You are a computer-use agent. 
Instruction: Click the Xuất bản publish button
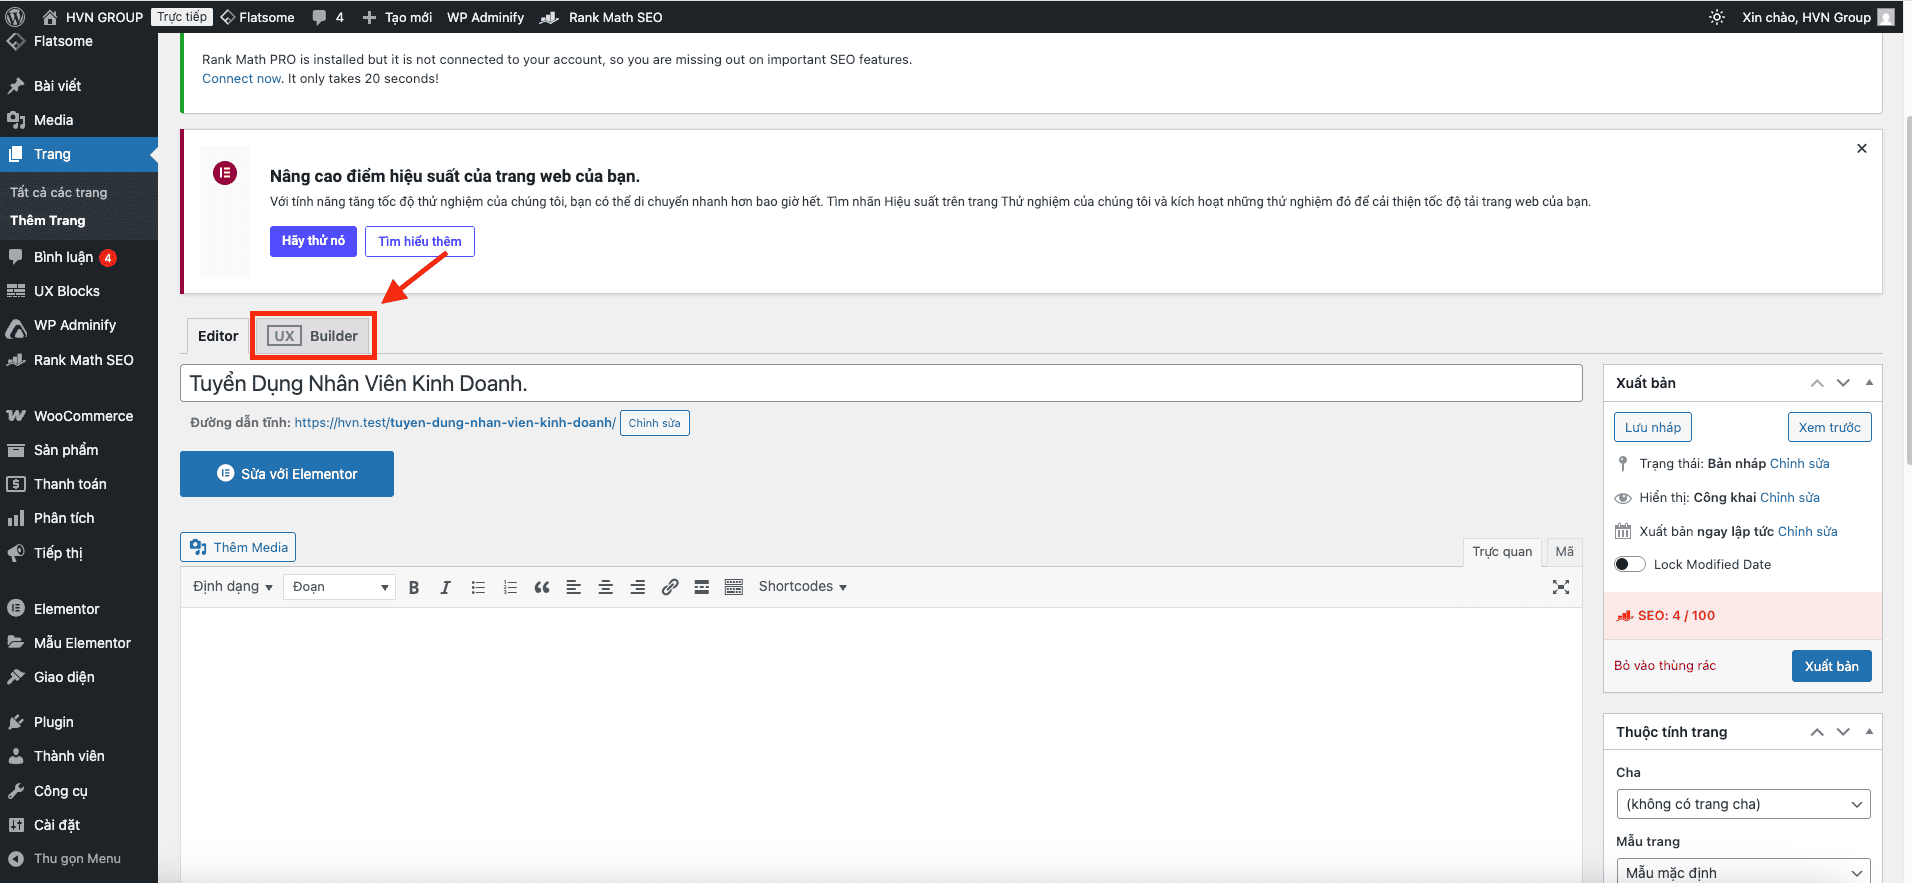pyautogui.click(x=1832, y=666)
